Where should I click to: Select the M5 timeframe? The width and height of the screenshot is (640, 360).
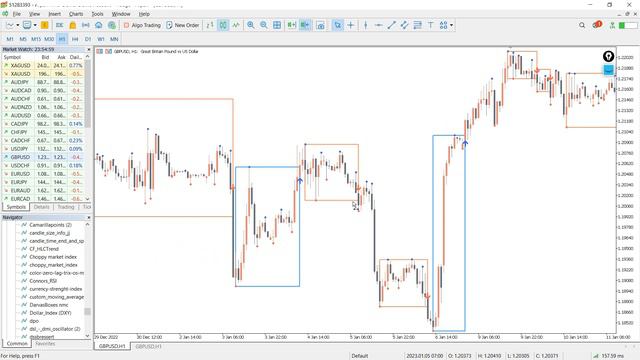point(23,39)
